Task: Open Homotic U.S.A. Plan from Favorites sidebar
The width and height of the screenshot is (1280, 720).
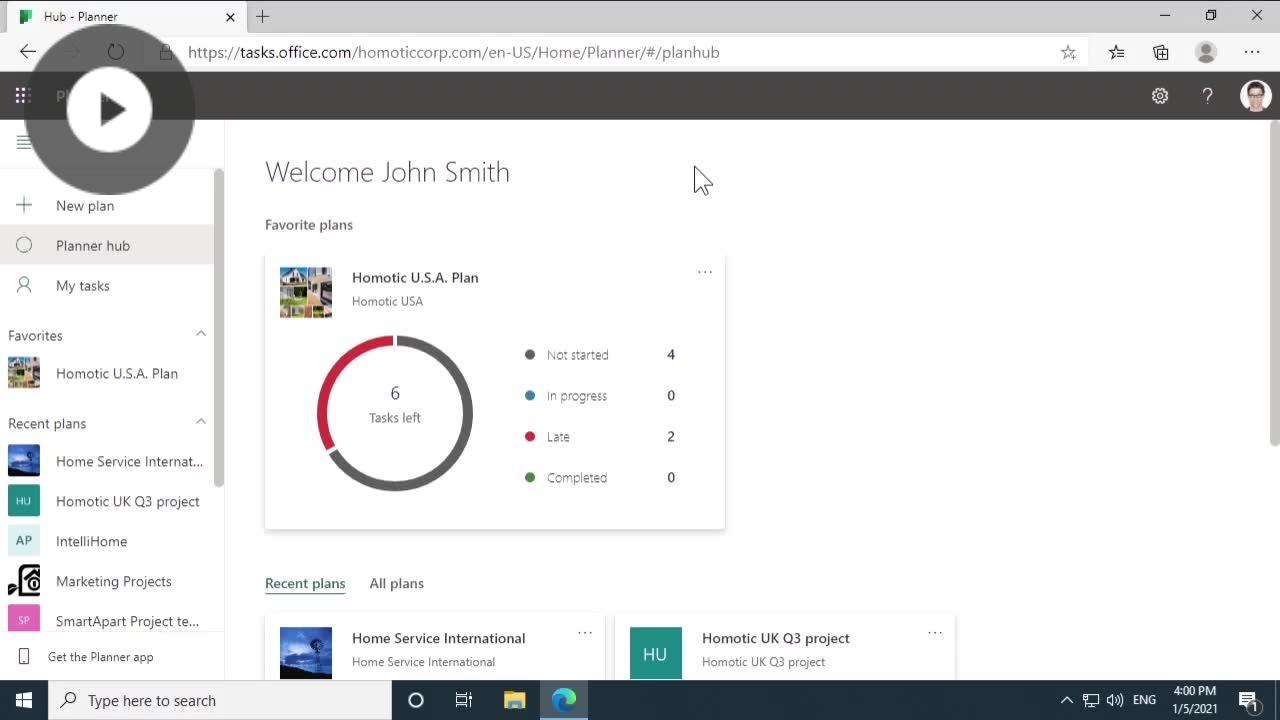Action: [107, 373]
